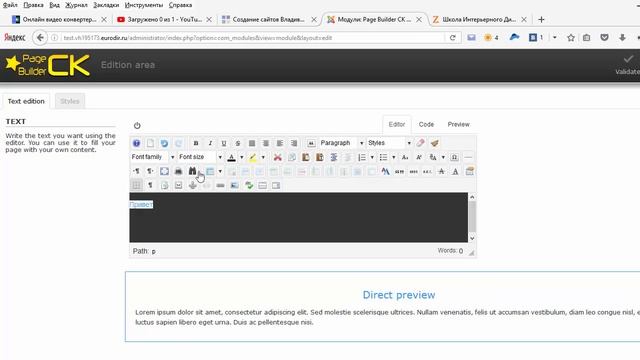Toggle bold formatting
640x360 pixels.
pyautogui.click(x=196, y=143)
